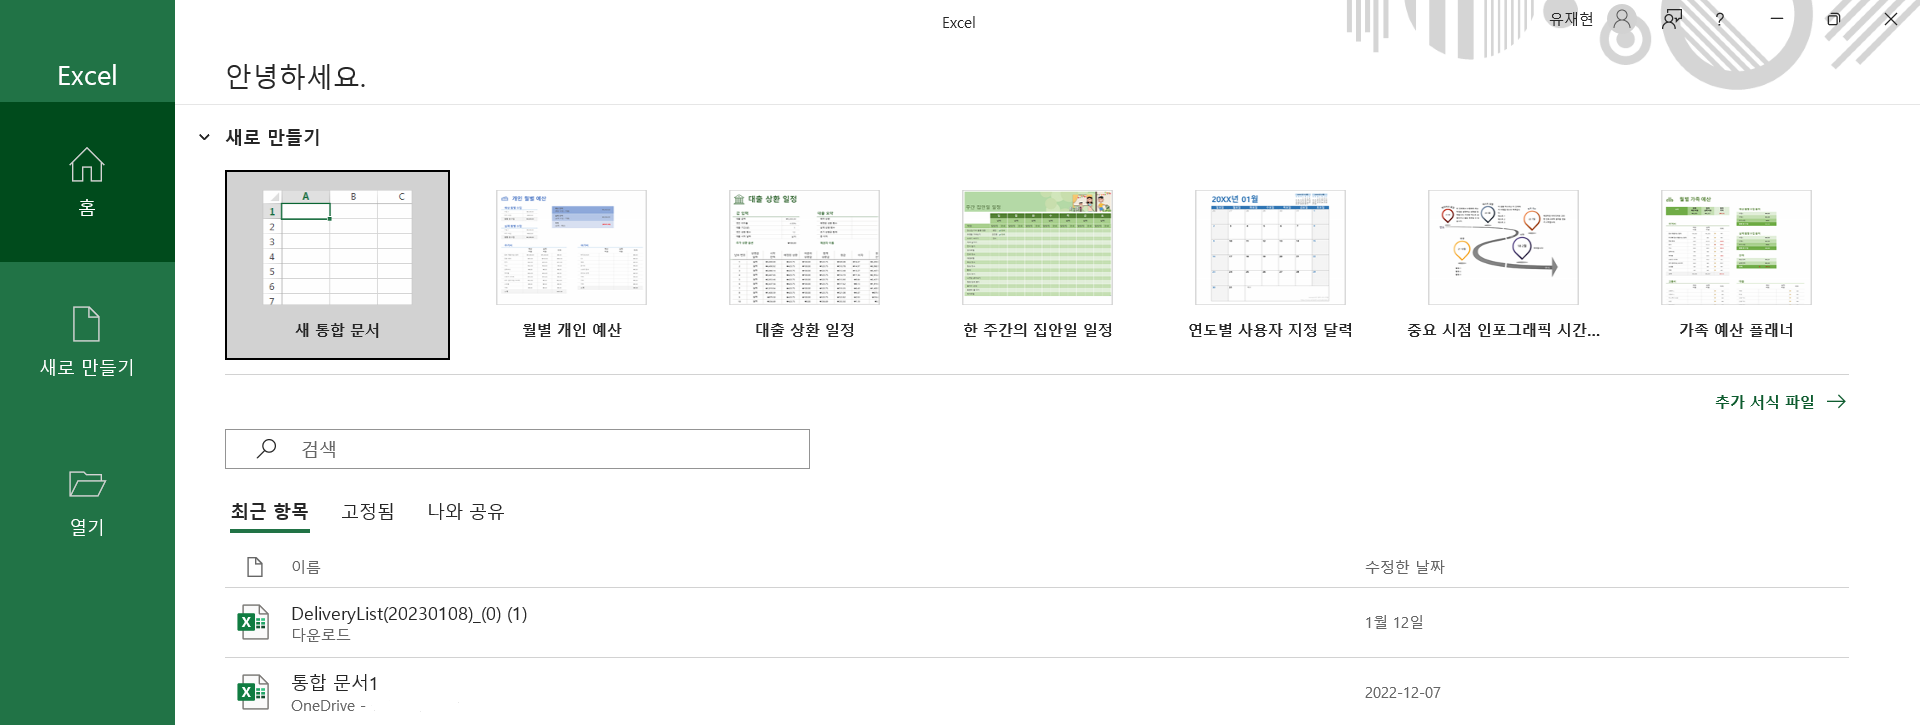Follow the 추가 서식 파일 link
1920x725 pixels.
tap(1766, 401)
